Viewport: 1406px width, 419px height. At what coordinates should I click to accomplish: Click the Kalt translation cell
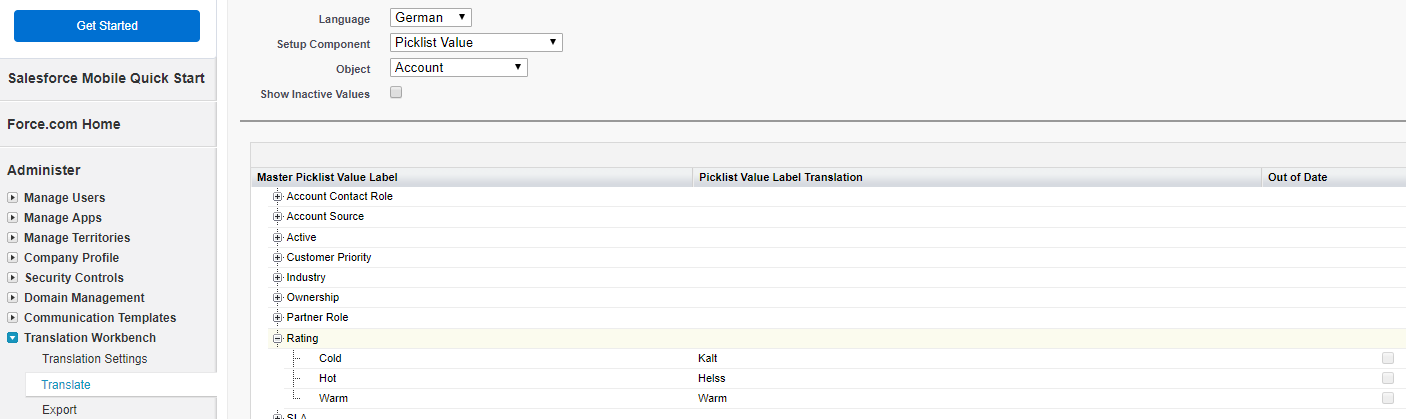click(708, 358)
